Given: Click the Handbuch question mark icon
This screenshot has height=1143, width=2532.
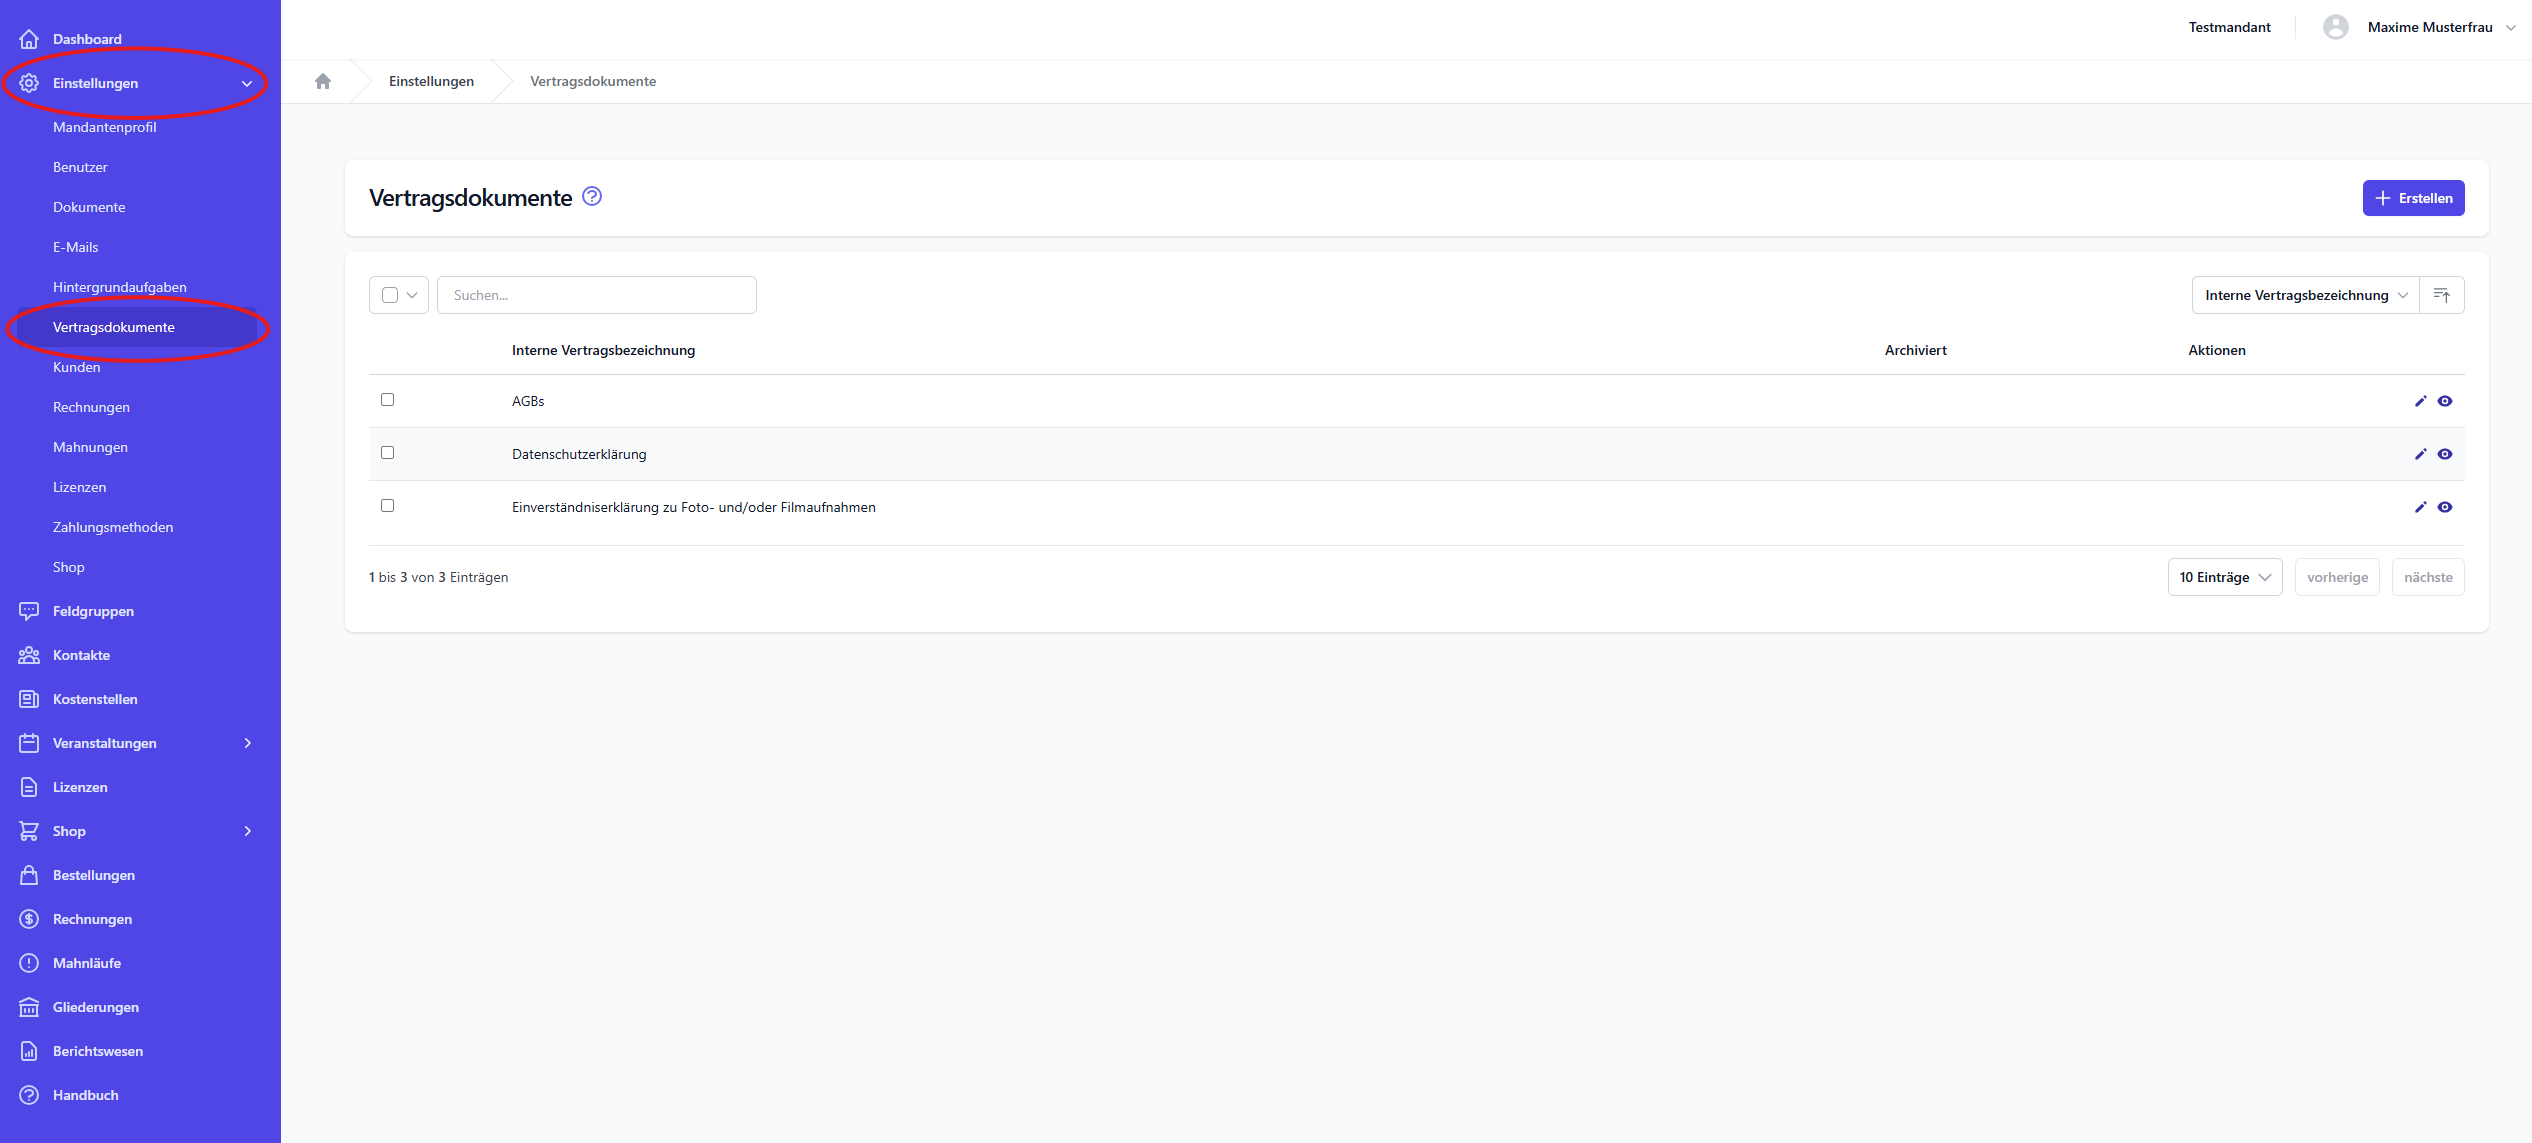Looking at the screenshot, I should pos(29,1095).
